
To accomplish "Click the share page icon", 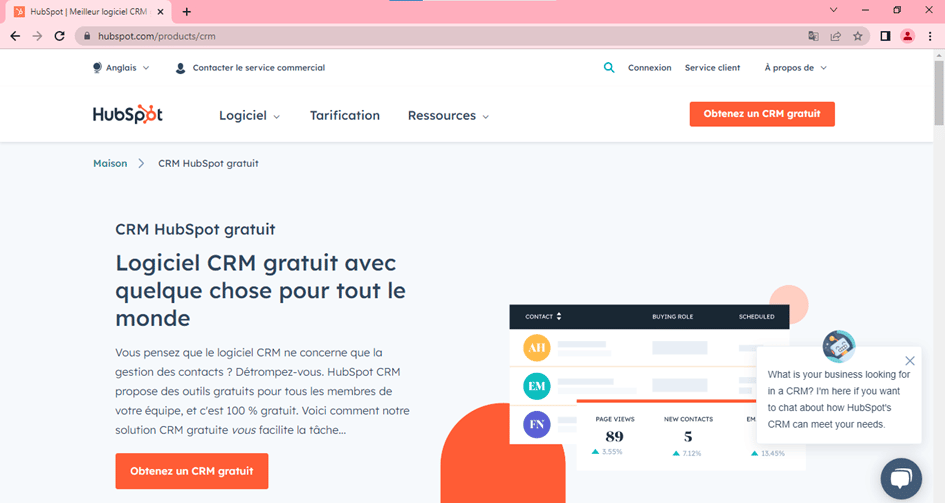I will [x=836, y=36].
